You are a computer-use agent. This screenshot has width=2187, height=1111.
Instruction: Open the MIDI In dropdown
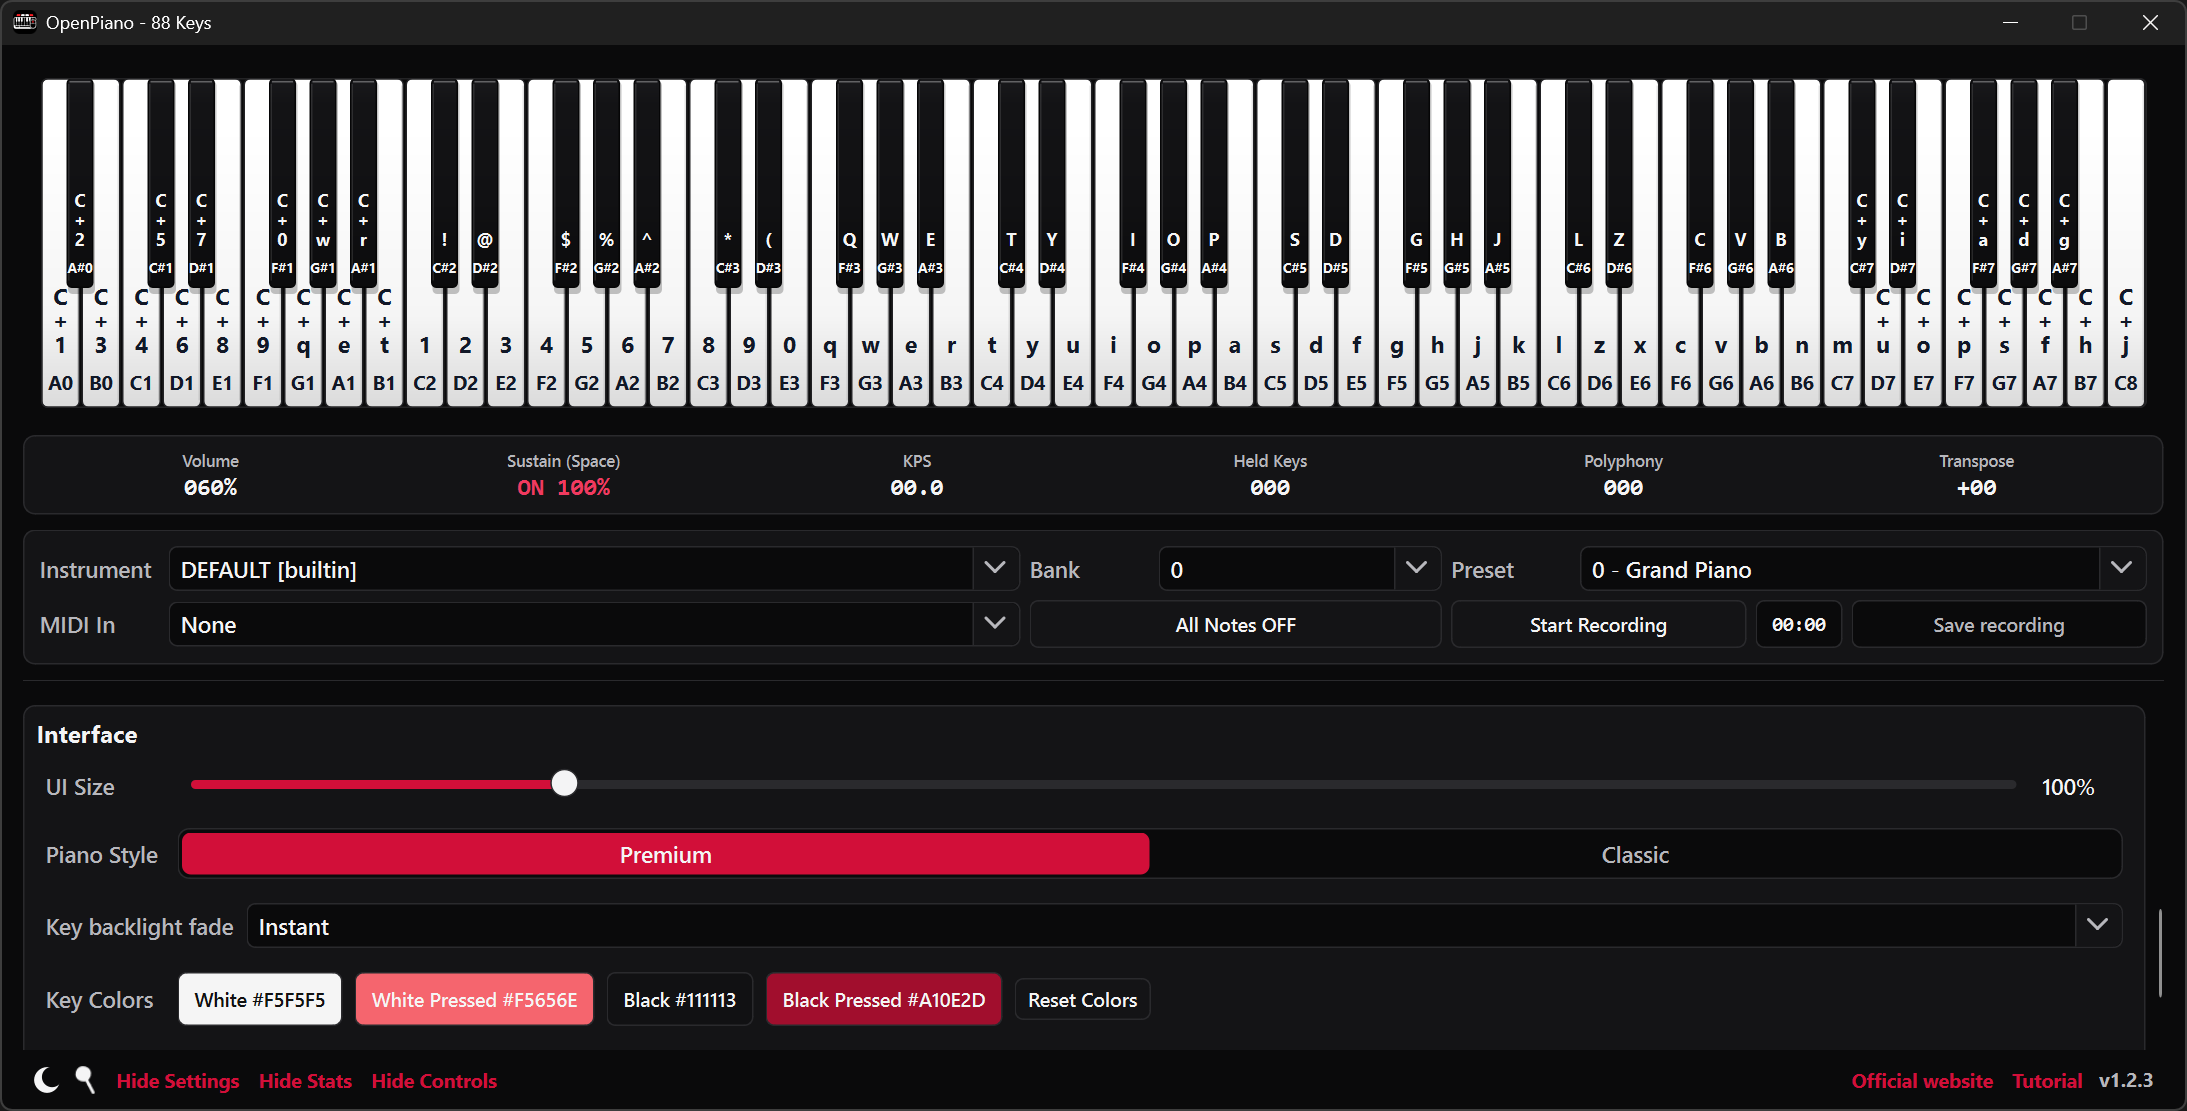594,624
